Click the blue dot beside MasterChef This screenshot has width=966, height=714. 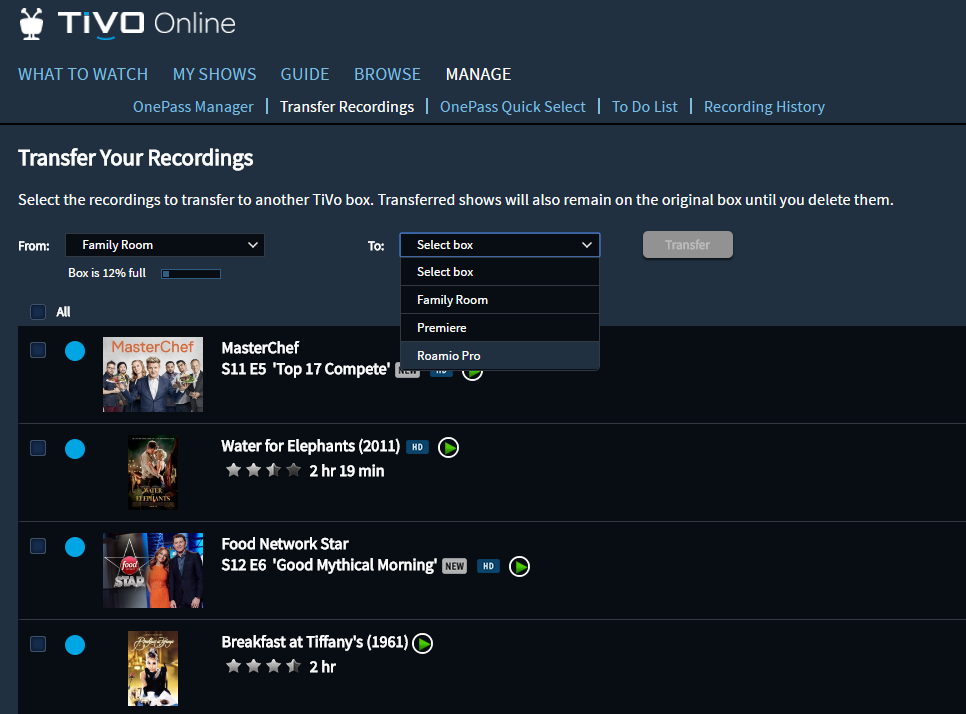pyautogui.click(x=75, y=351)
